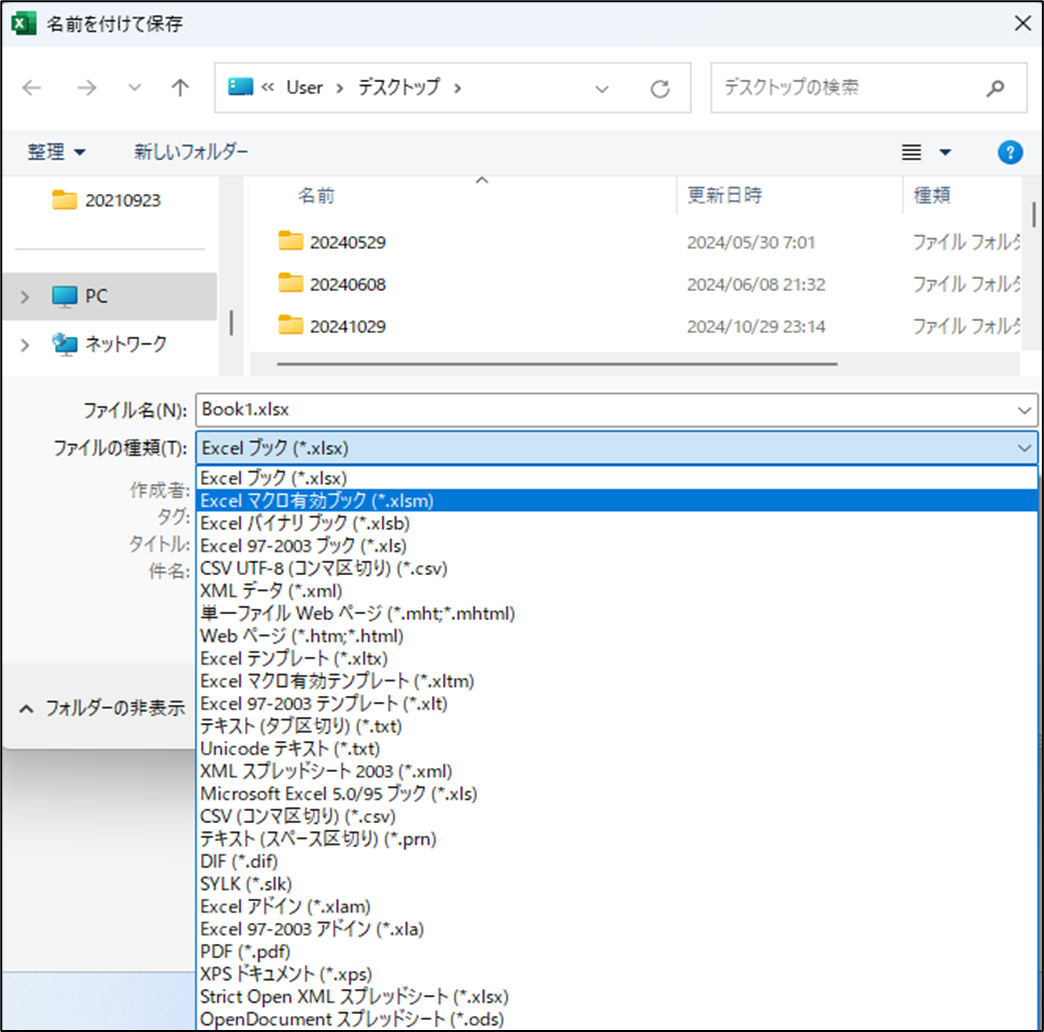Screen dimensions: 1044x1032
Task: Choose XML データ (*.xml)
Action: [x=617, y=591]
